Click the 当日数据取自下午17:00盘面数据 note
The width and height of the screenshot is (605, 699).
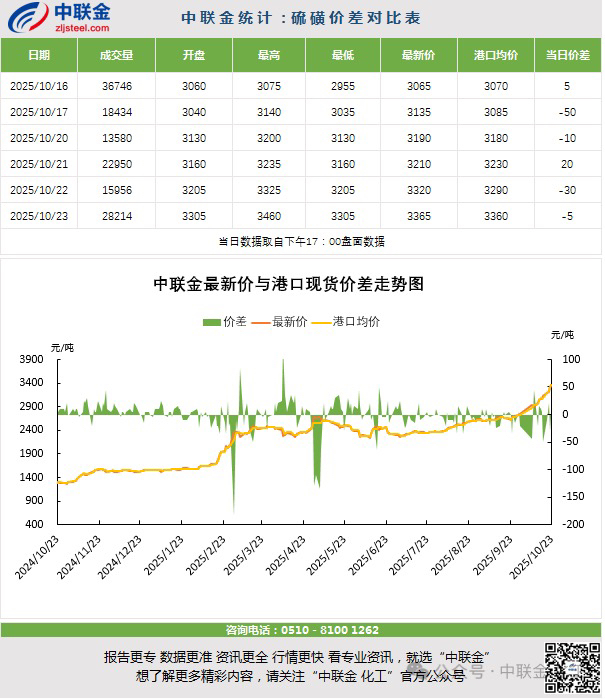point(301,242)
